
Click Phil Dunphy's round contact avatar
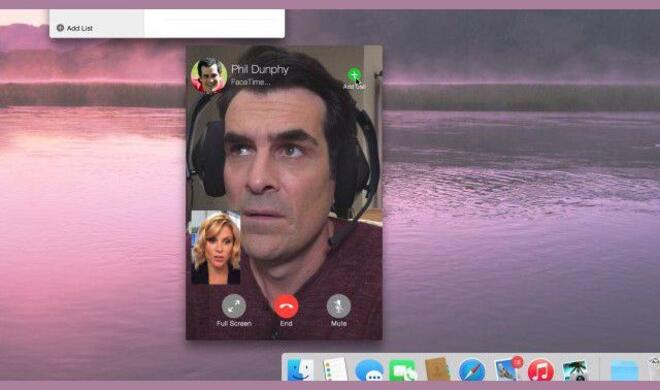click(209, 75)
